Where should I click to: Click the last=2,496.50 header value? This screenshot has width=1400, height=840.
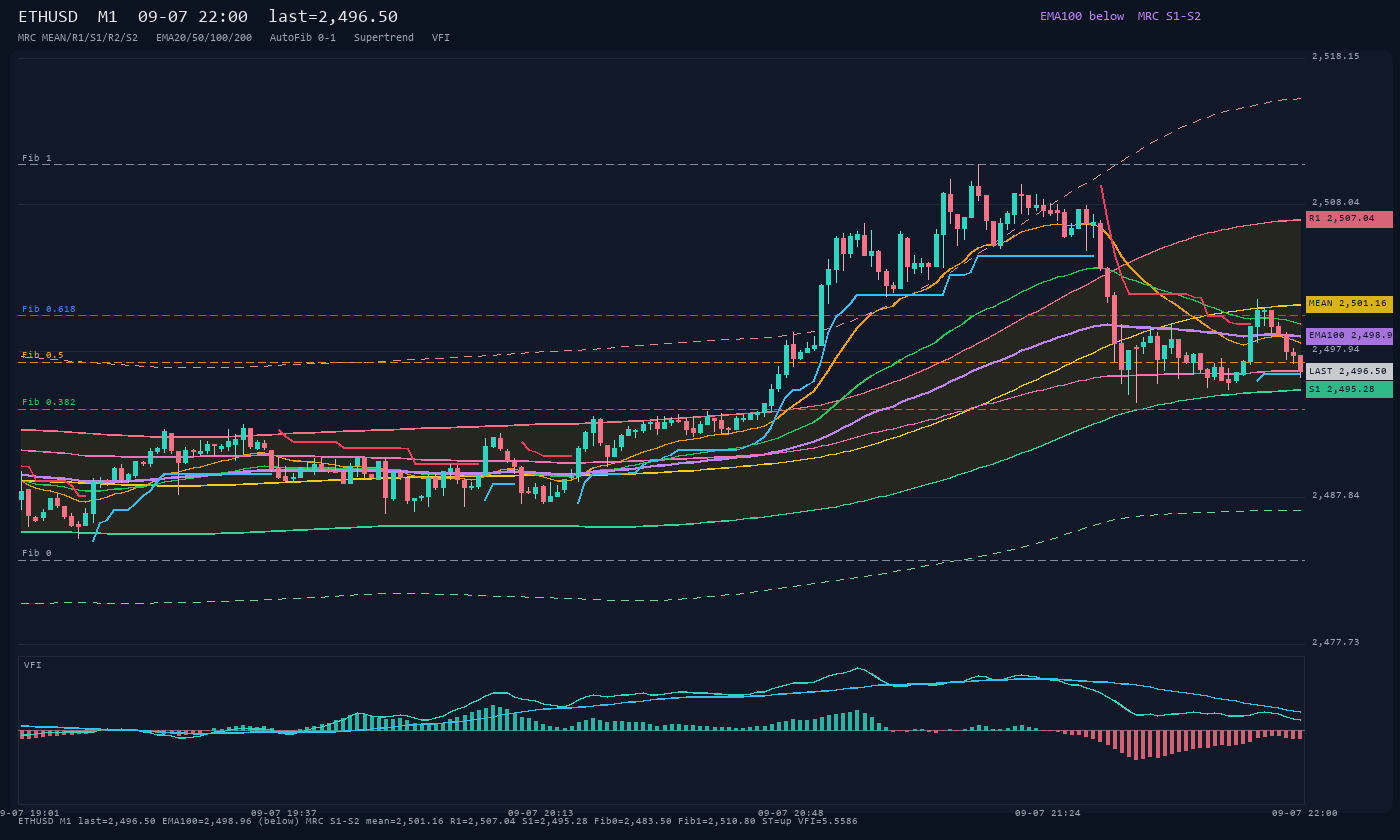pos(333,17)
